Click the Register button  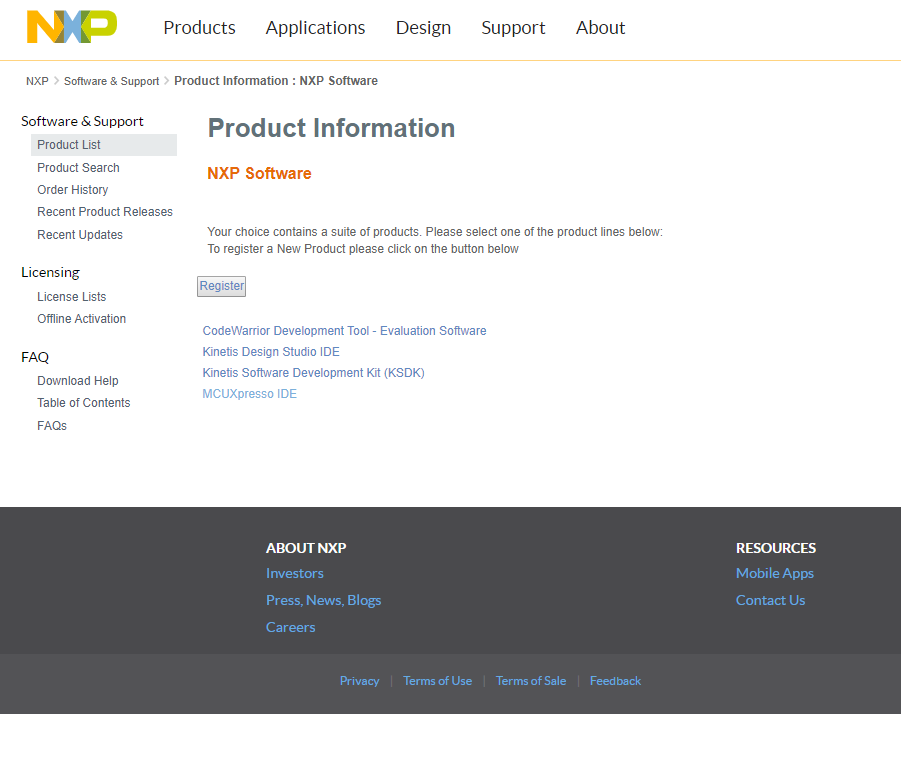coord(221,286)
